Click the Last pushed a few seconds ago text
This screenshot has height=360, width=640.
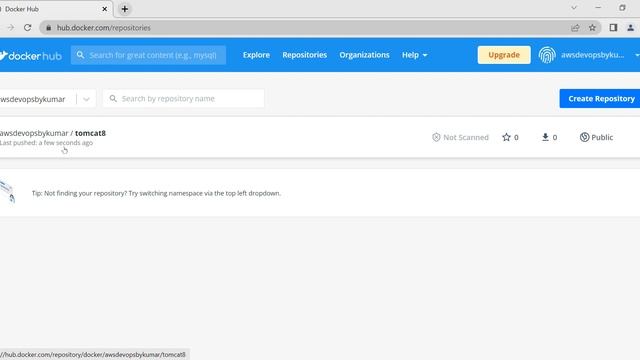pos(46,143)
